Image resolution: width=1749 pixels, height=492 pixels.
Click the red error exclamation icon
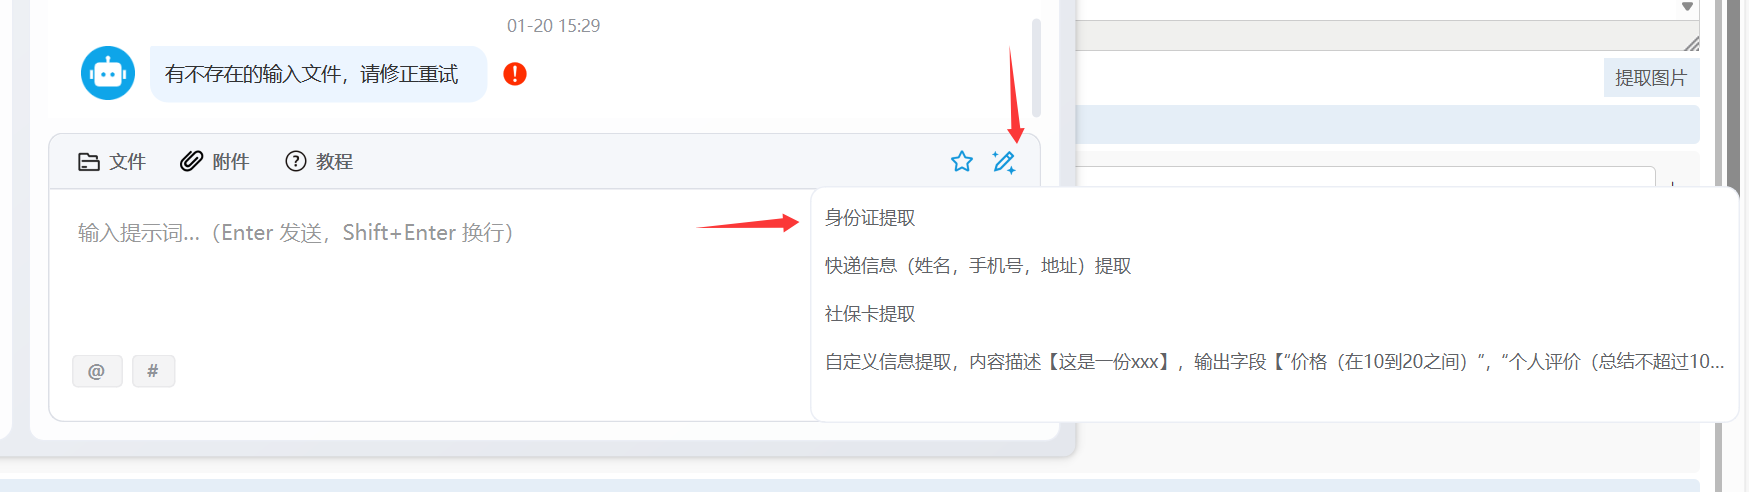[x=515, y=74]
